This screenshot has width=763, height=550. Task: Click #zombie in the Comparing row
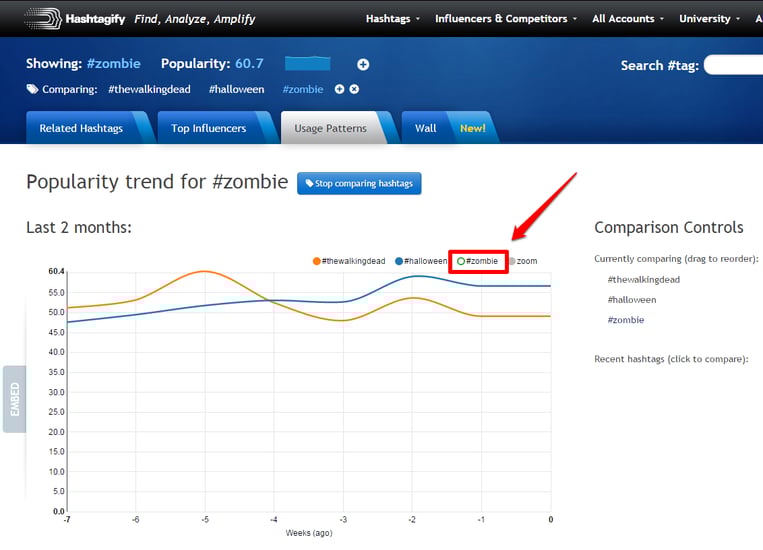(303, 90)
